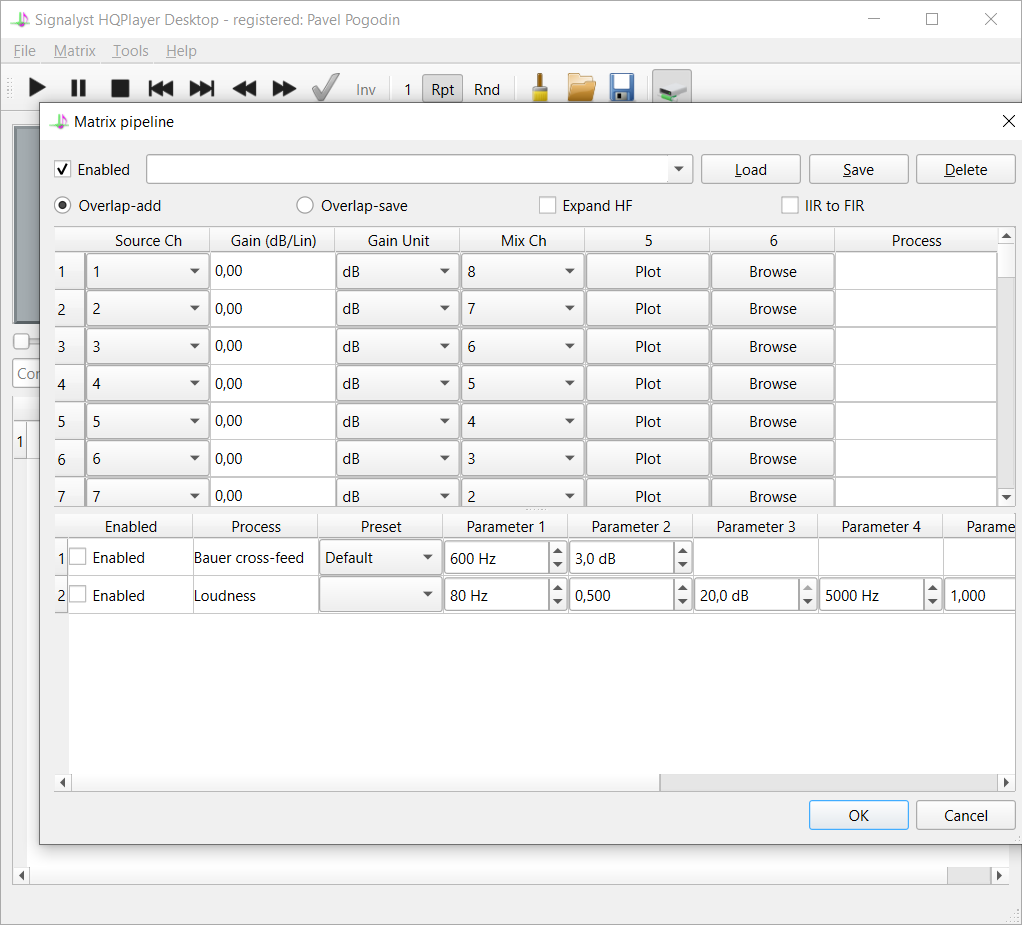Click the Load button
This screenshot has width=1022, height=925.
point(751,169)
